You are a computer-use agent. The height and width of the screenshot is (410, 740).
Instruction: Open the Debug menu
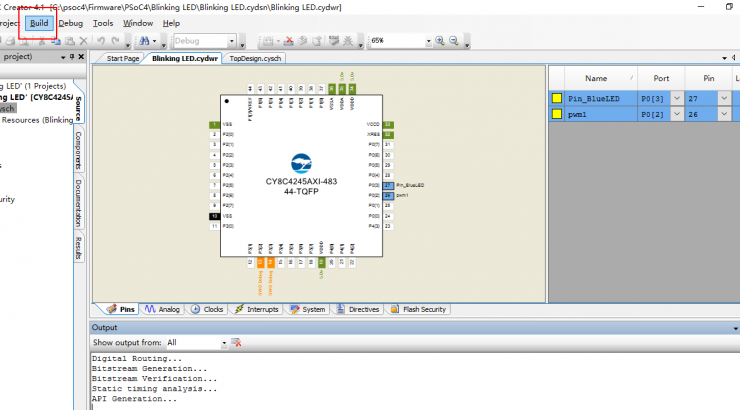point(71,22)
